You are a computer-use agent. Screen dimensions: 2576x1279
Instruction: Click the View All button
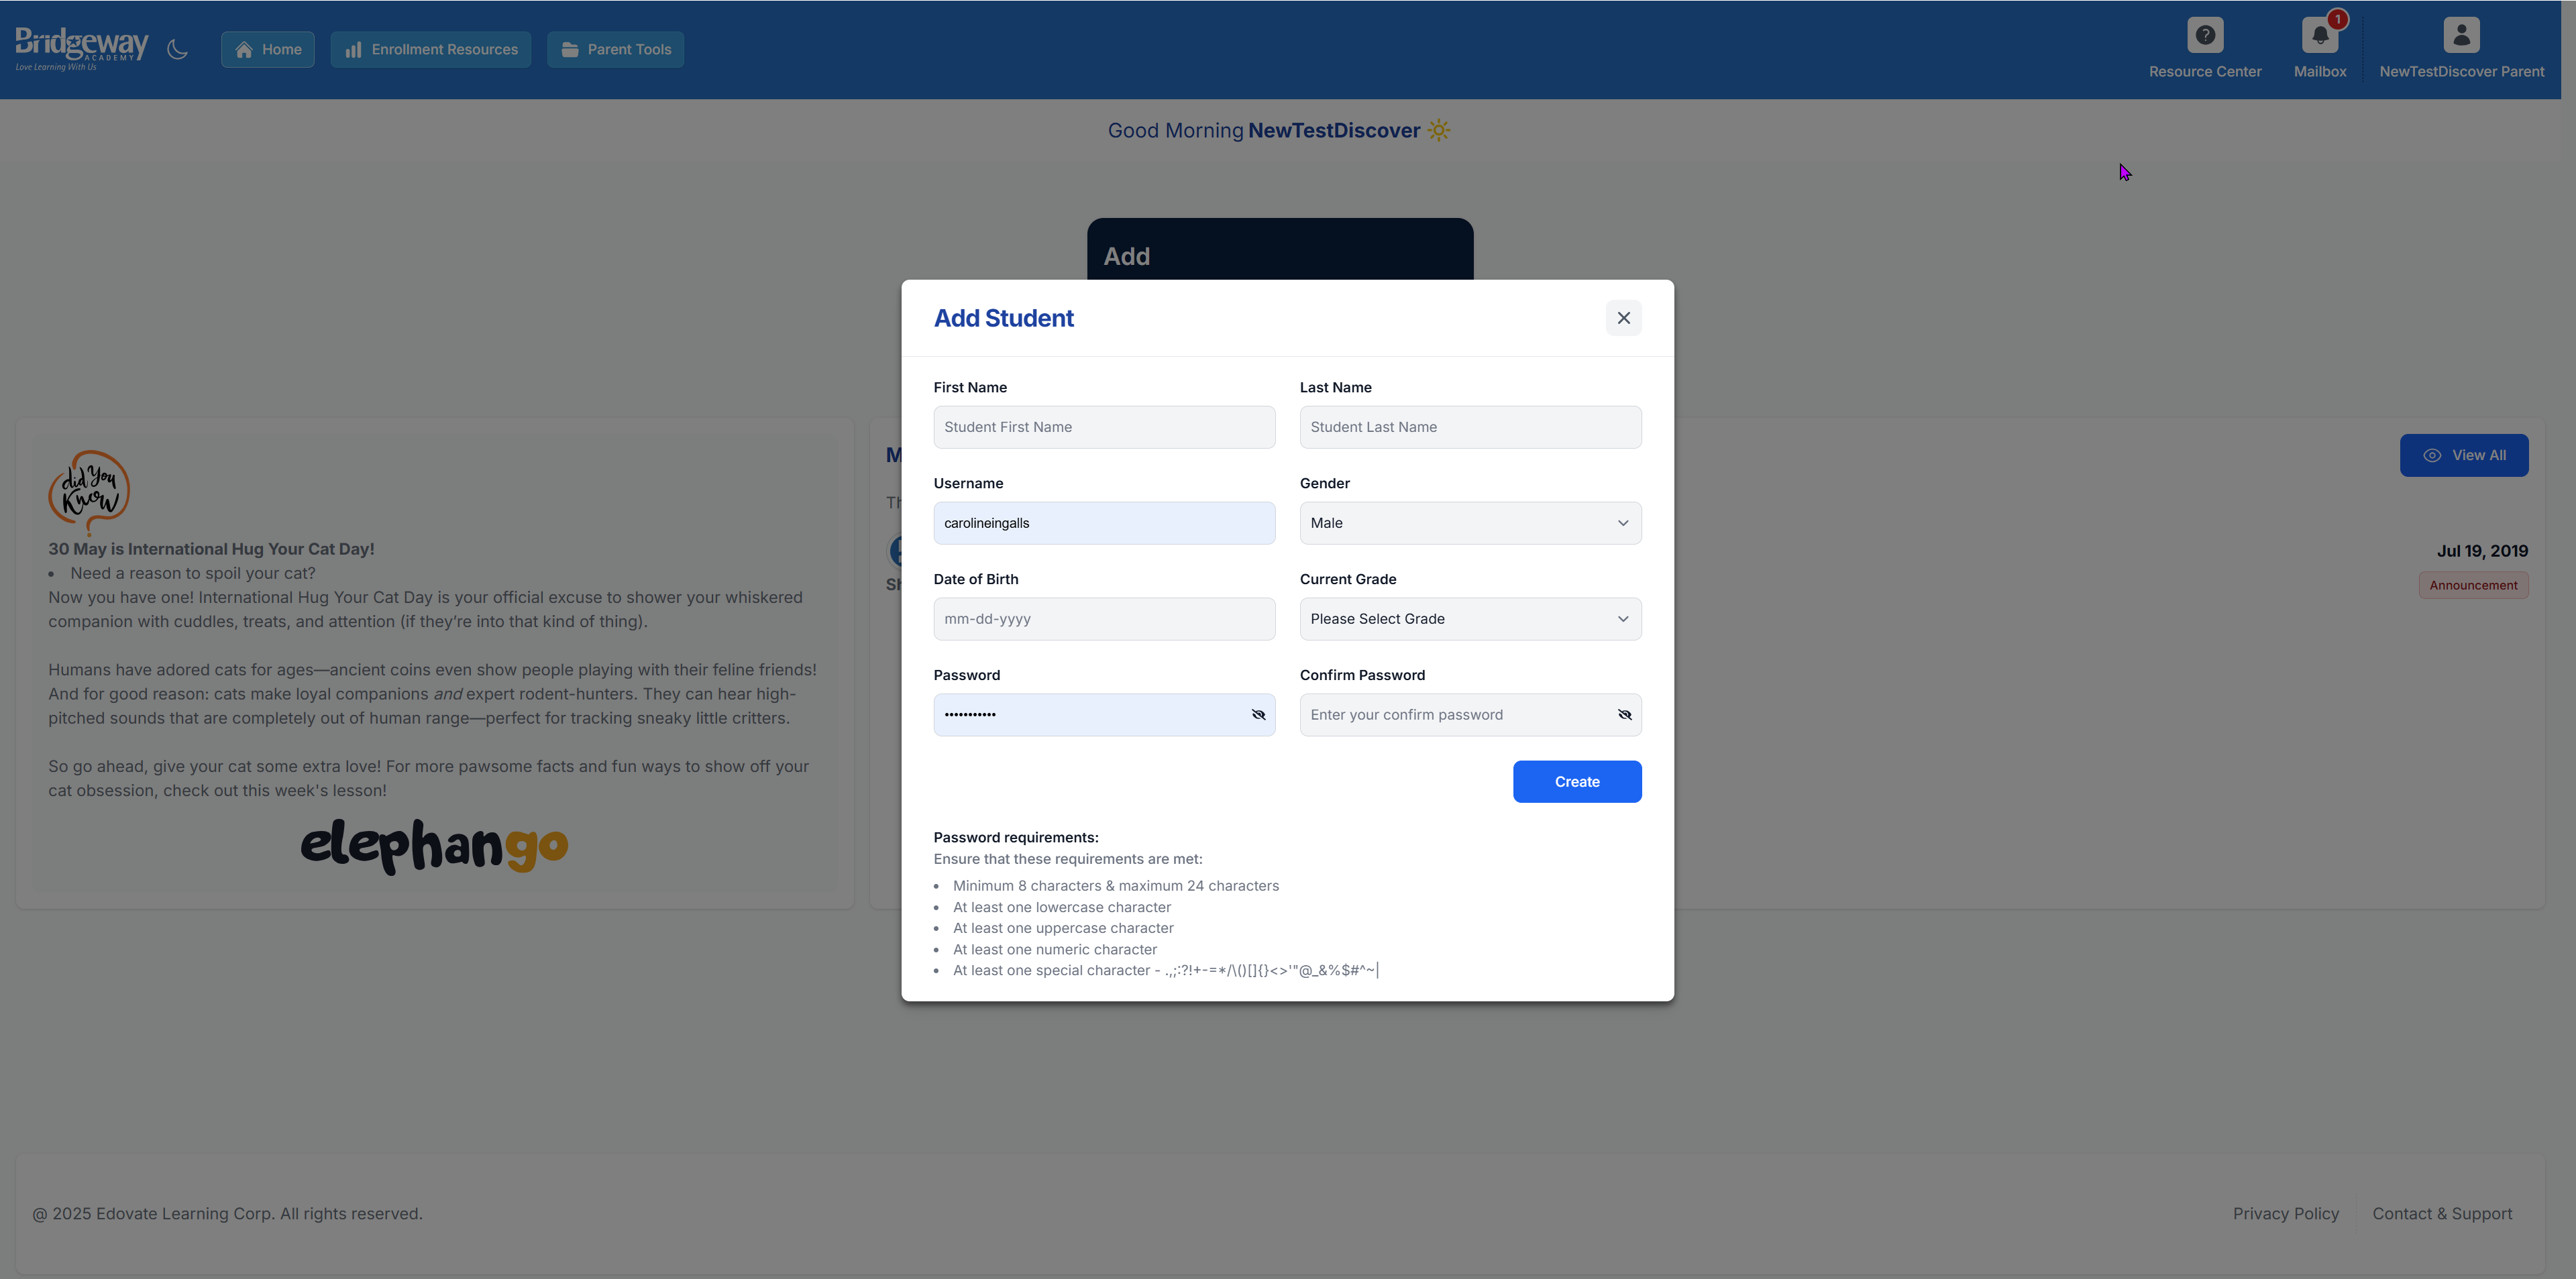[2463, 455]
